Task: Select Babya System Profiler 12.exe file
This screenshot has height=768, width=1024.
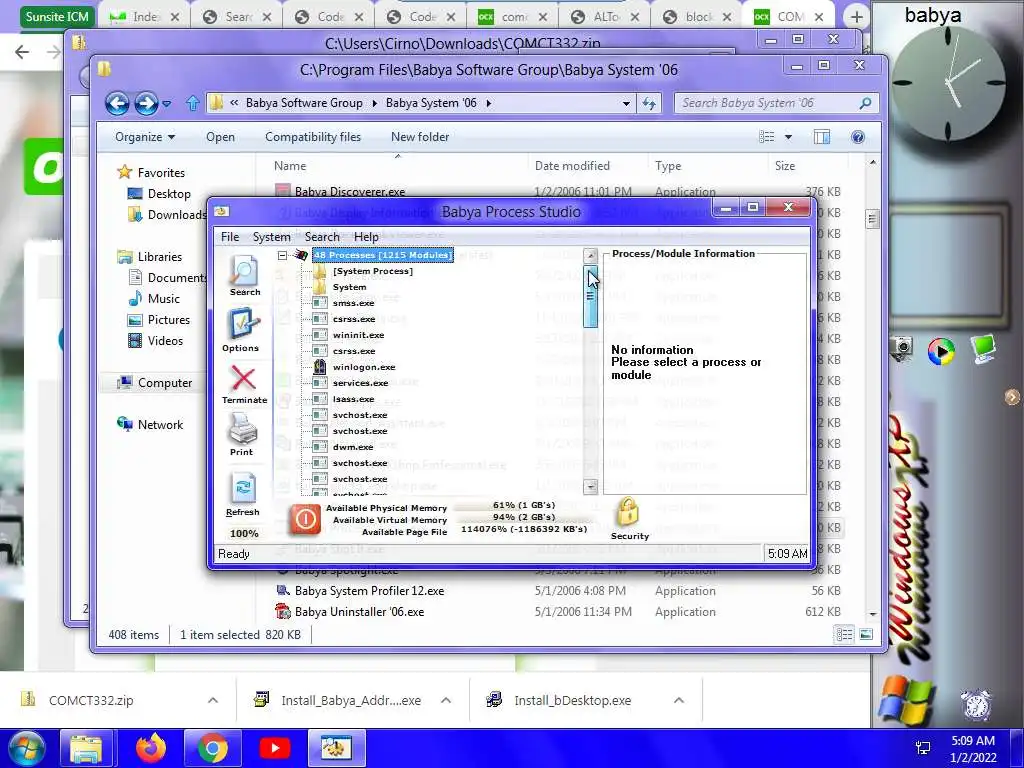Action: 369,591
